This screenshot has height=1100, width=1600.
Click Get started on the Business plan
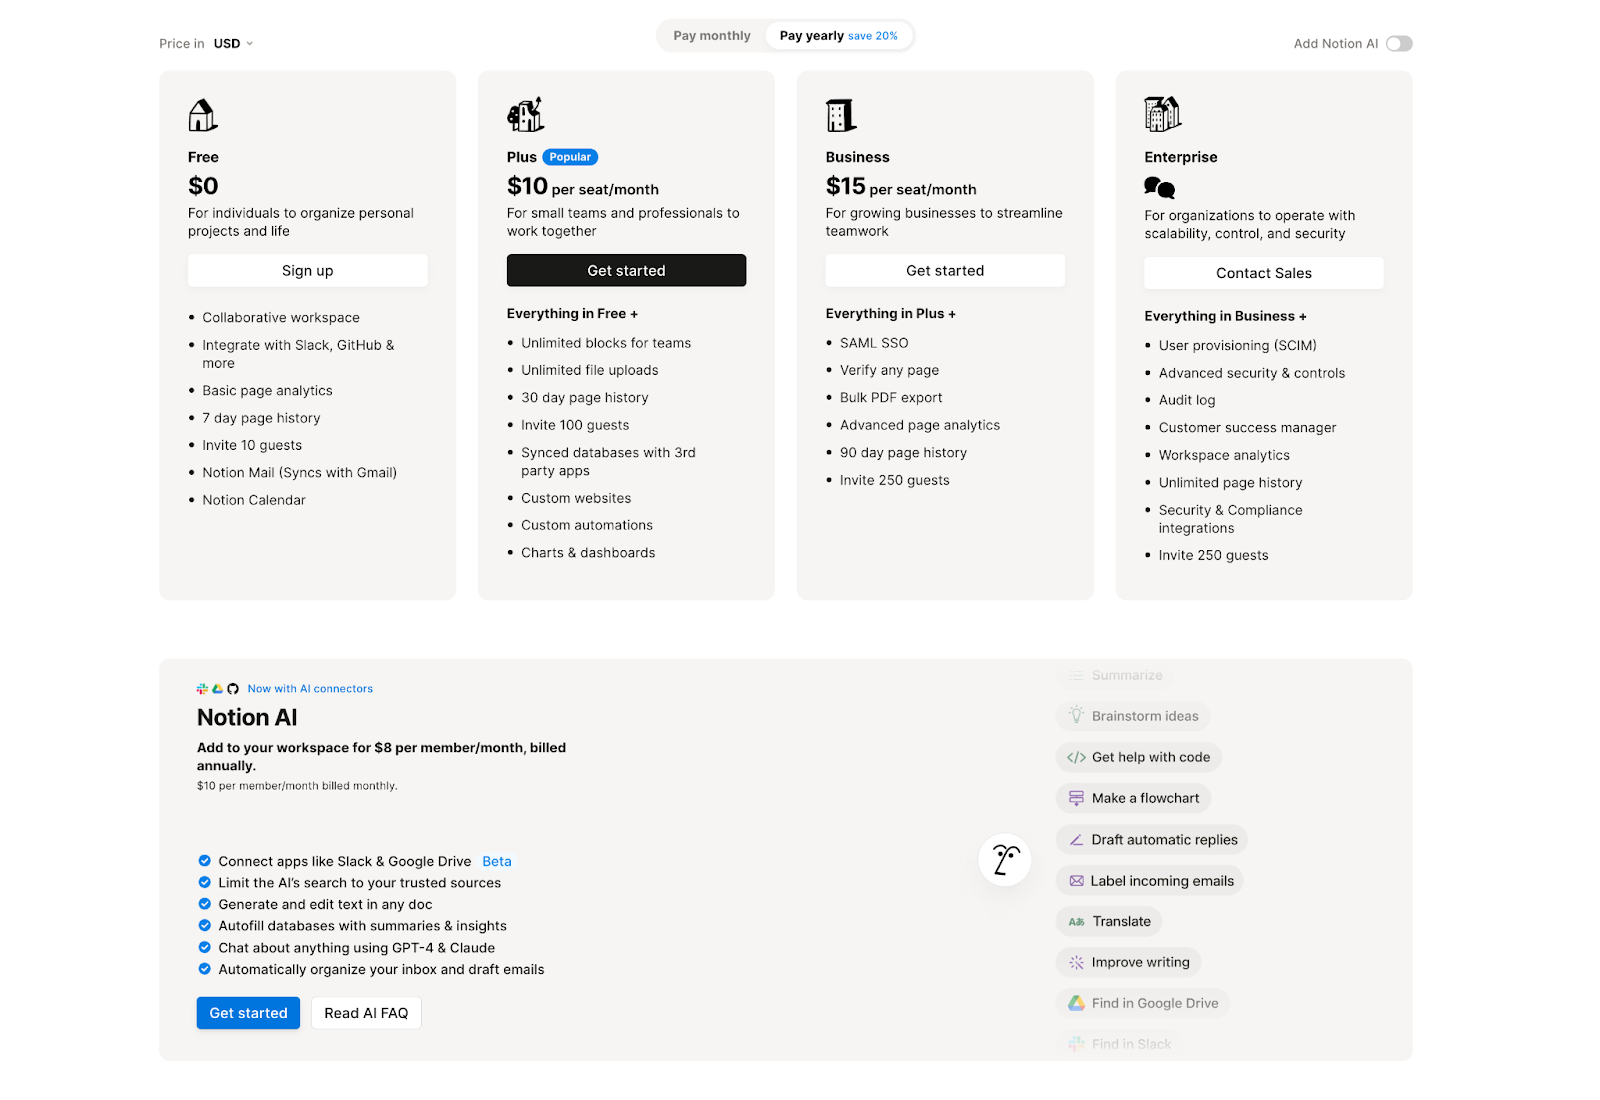945,270
